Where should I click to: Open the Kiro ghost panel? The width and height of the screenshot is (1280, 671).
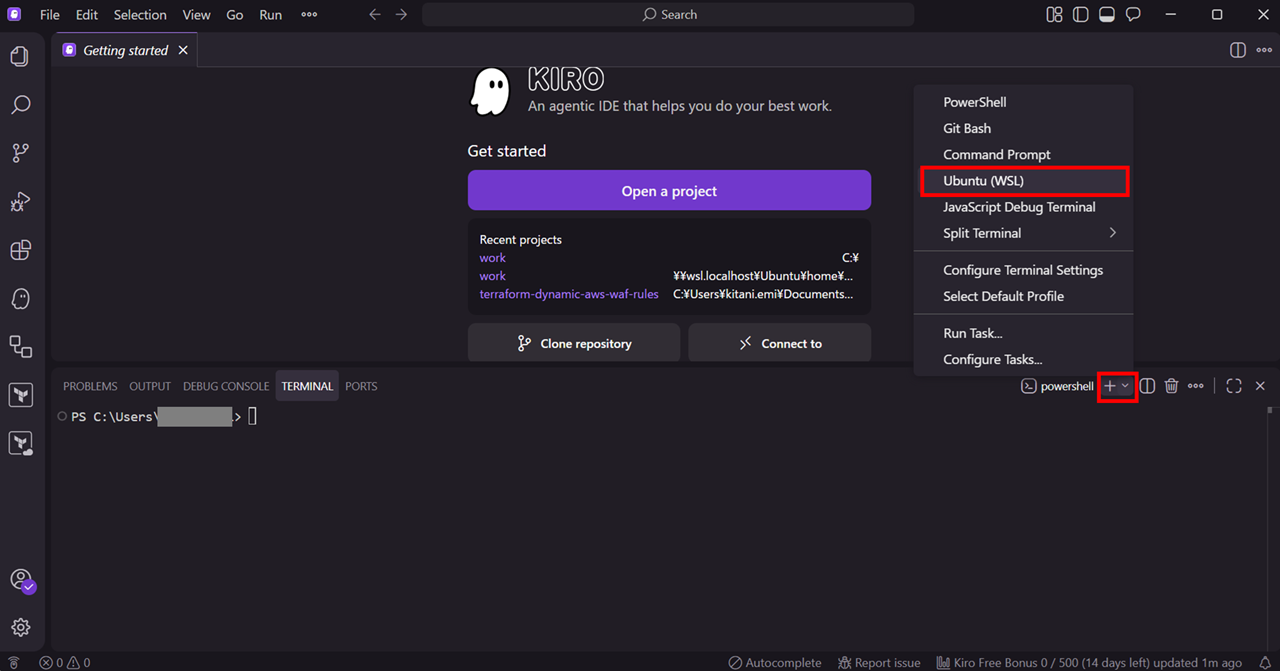click(20, 299)
